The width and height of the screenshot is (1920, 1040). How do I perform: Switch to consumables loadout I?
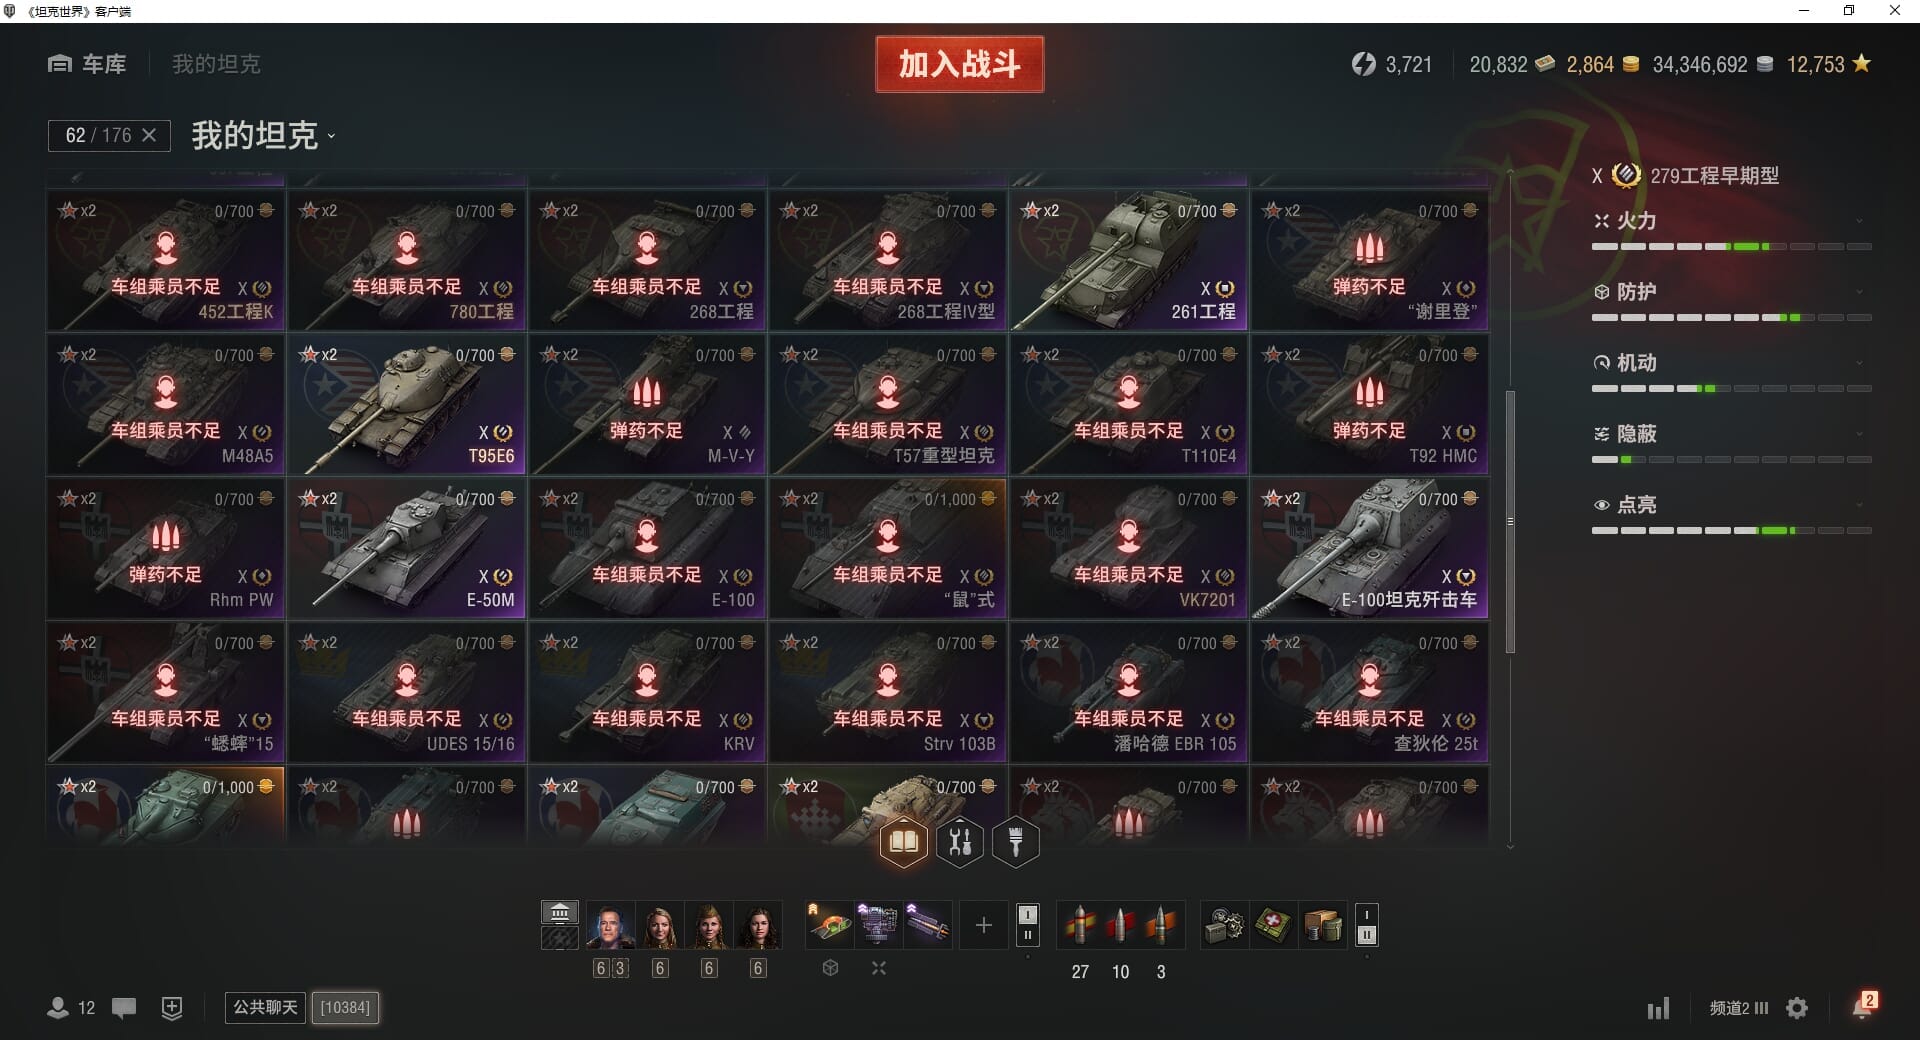click(x=1367, y=914)
